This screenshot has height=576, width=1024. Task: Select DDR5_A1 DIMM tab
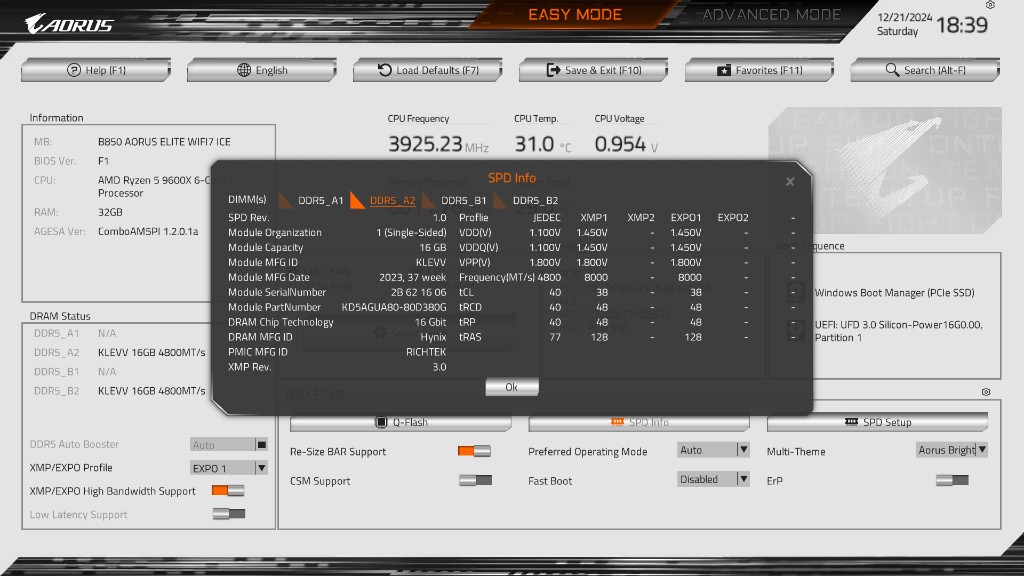point(320,200)
